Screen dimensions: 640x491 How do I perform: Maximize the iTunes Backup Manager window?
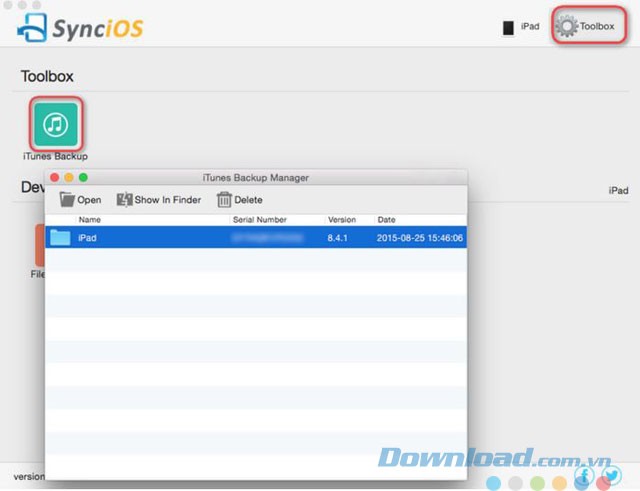coord(83,178)
